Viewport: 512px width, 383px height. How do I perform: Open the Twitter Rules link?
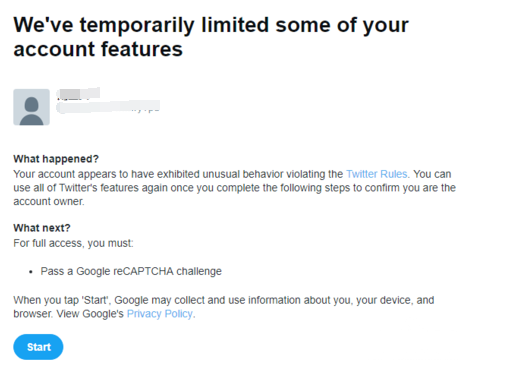(377, 174)
